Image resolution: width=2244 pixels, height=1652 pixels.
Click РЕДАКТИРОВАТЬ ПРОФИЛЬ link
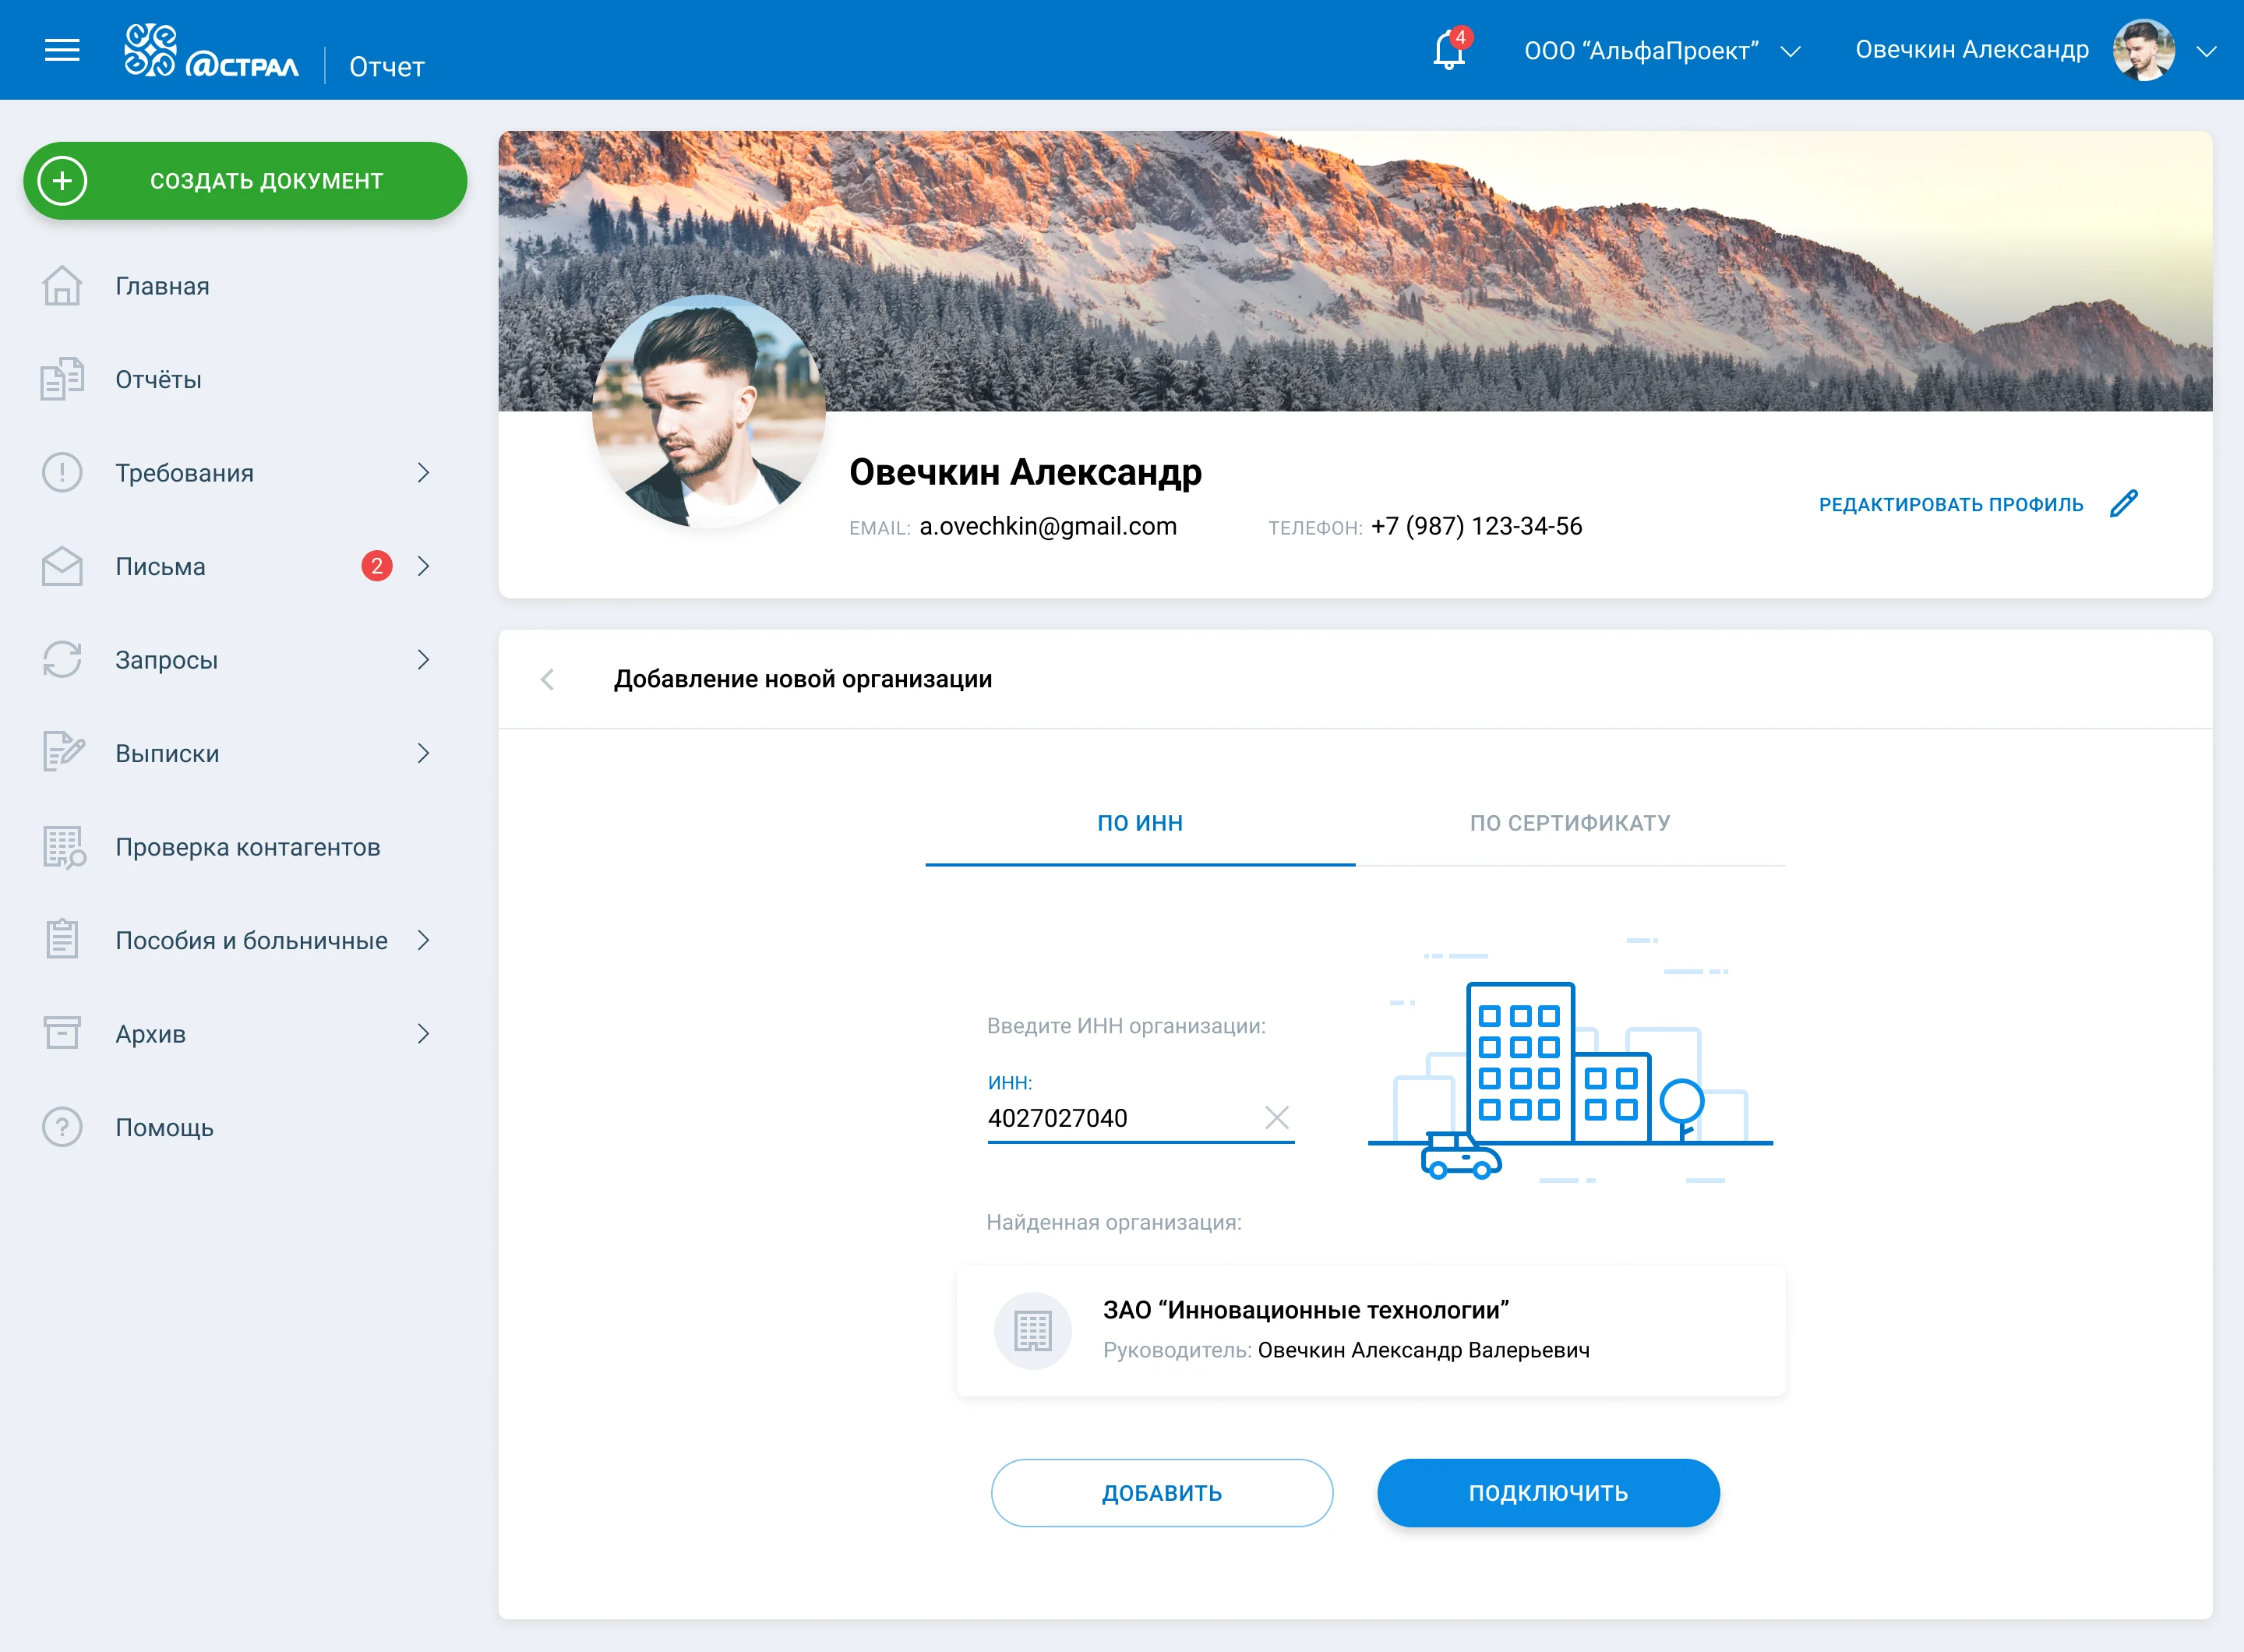(x=1951, y=504)
